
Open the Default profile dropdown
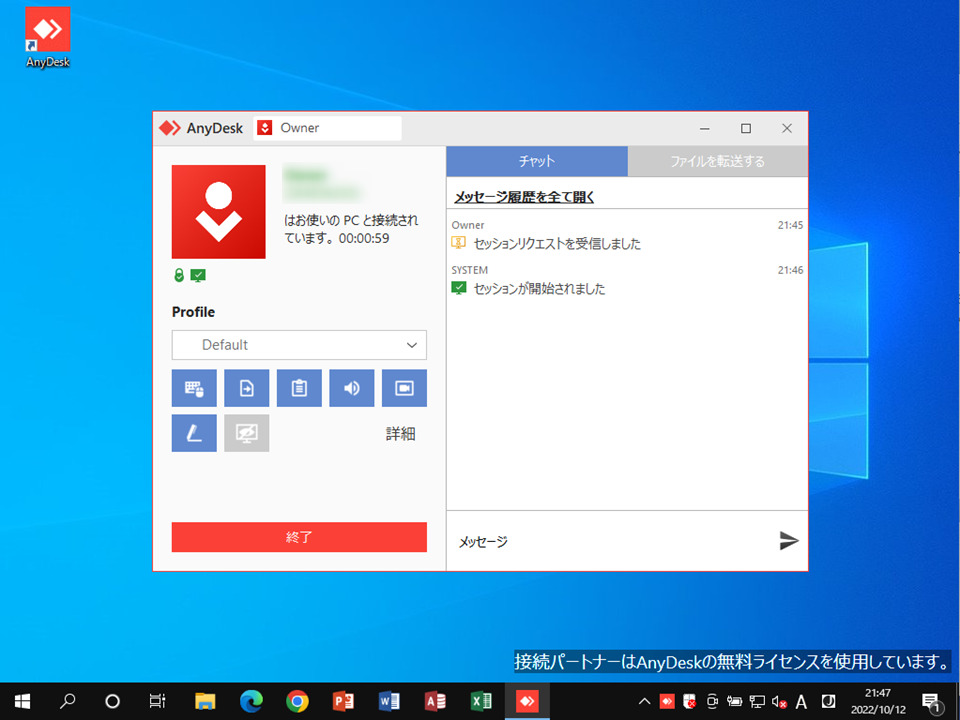[x=299, y=344]
